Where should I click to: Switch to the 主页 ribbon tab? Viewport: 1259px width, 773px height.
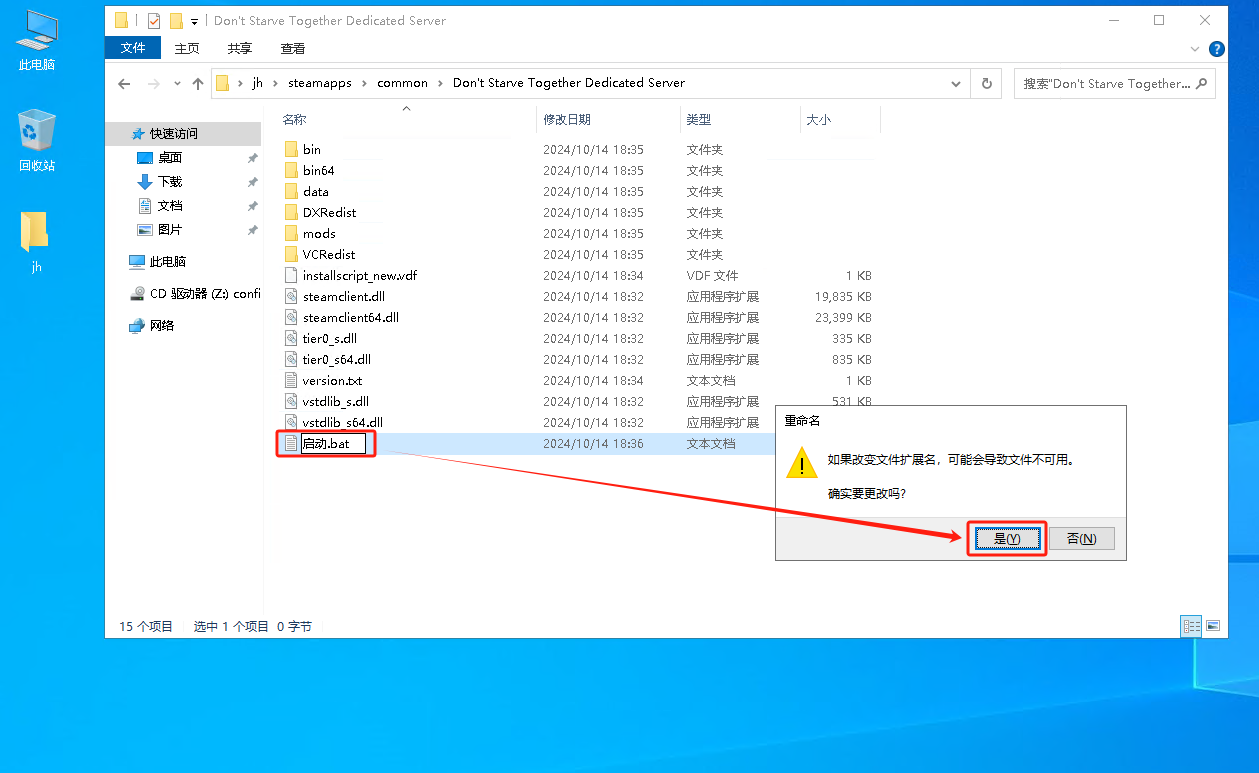[x=187, y=48]
